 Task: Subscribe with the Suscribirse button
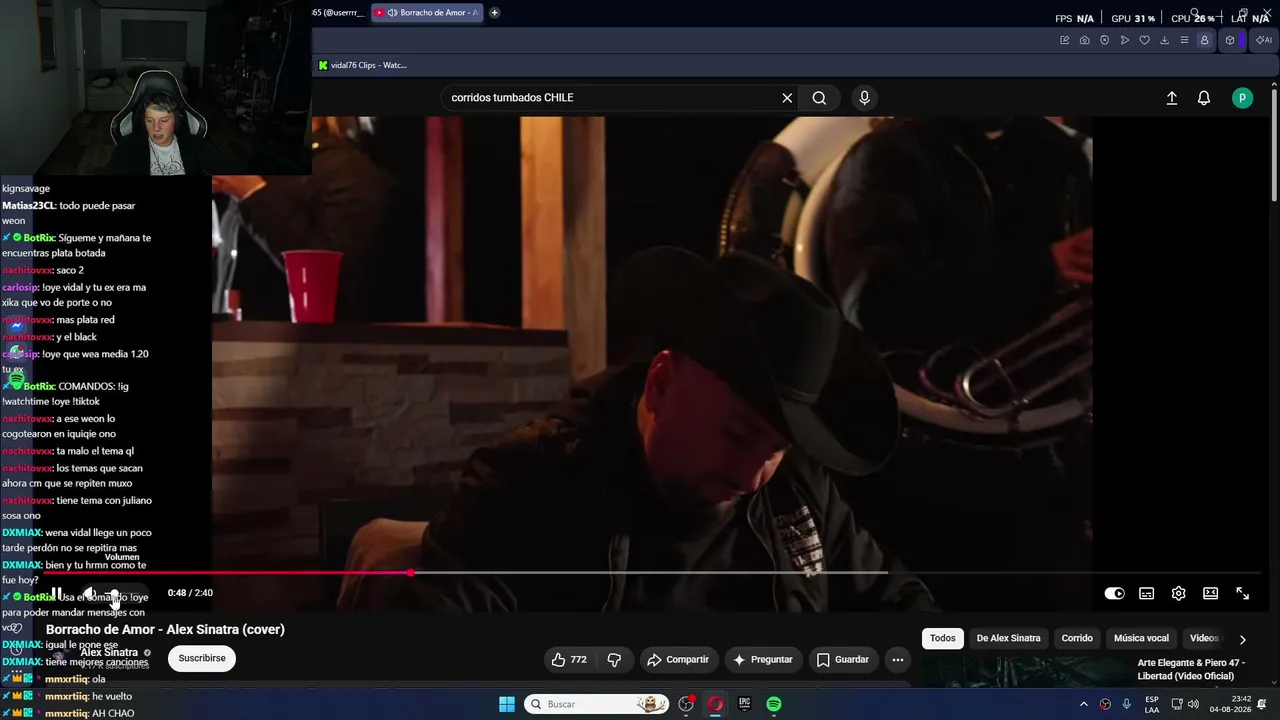tap(202, 658)
